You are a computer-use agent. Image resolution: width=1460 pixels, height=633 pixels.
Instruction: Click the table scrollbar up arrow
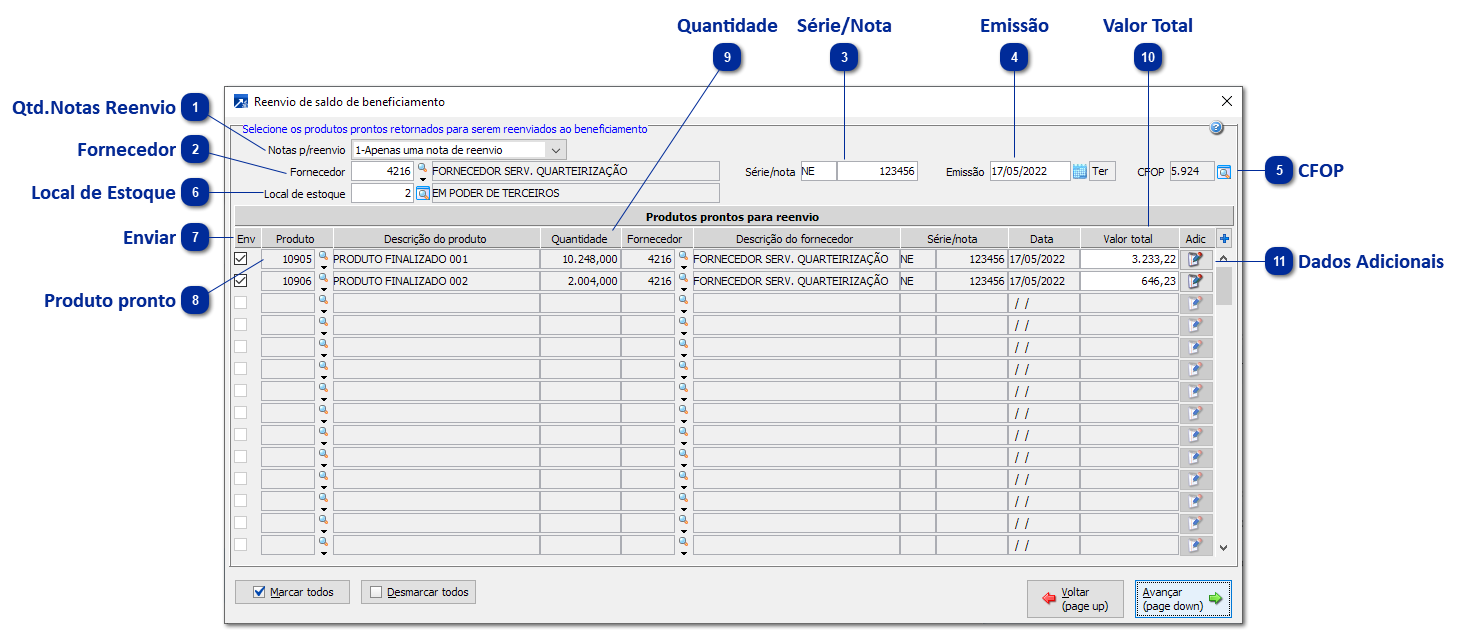(1224, 258)
